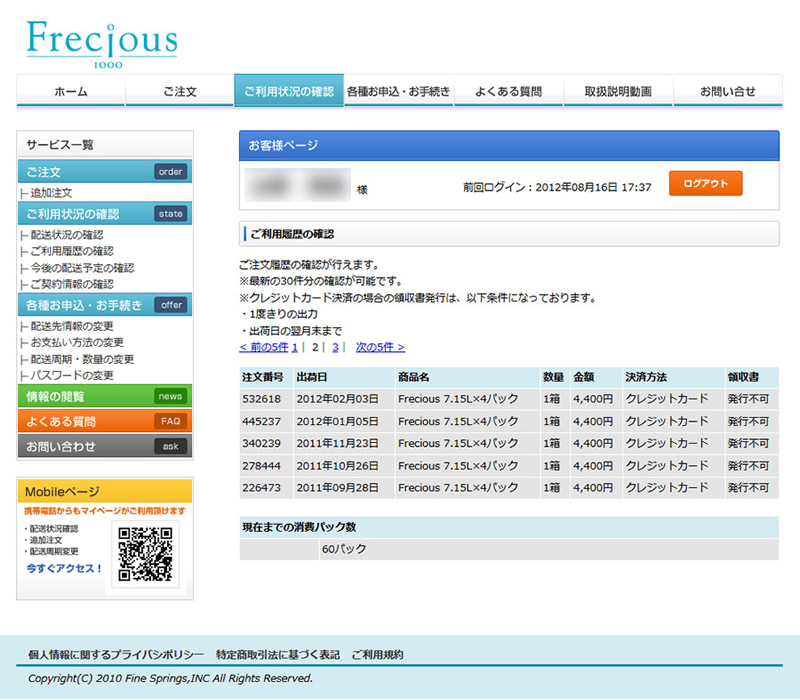Select お支払い方法の変更 in the sidebar
Viewport: 800px width, 700px height.
click(77, 342)
